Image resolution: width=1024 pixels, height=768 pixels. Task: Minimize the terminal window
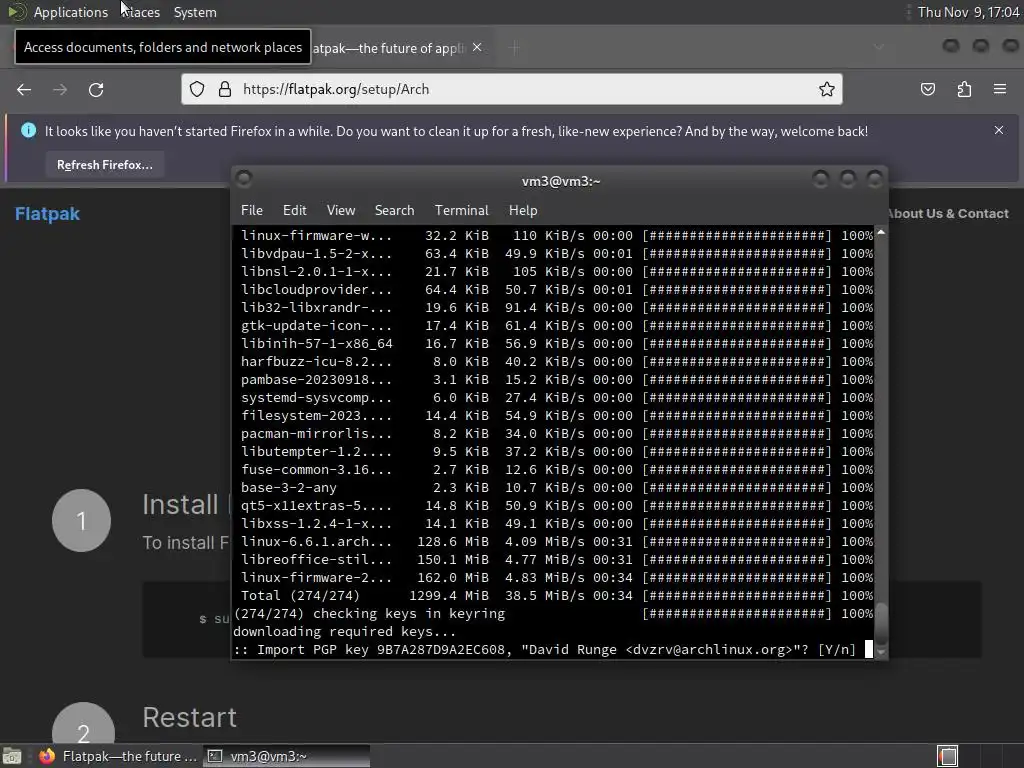point(821,178)
